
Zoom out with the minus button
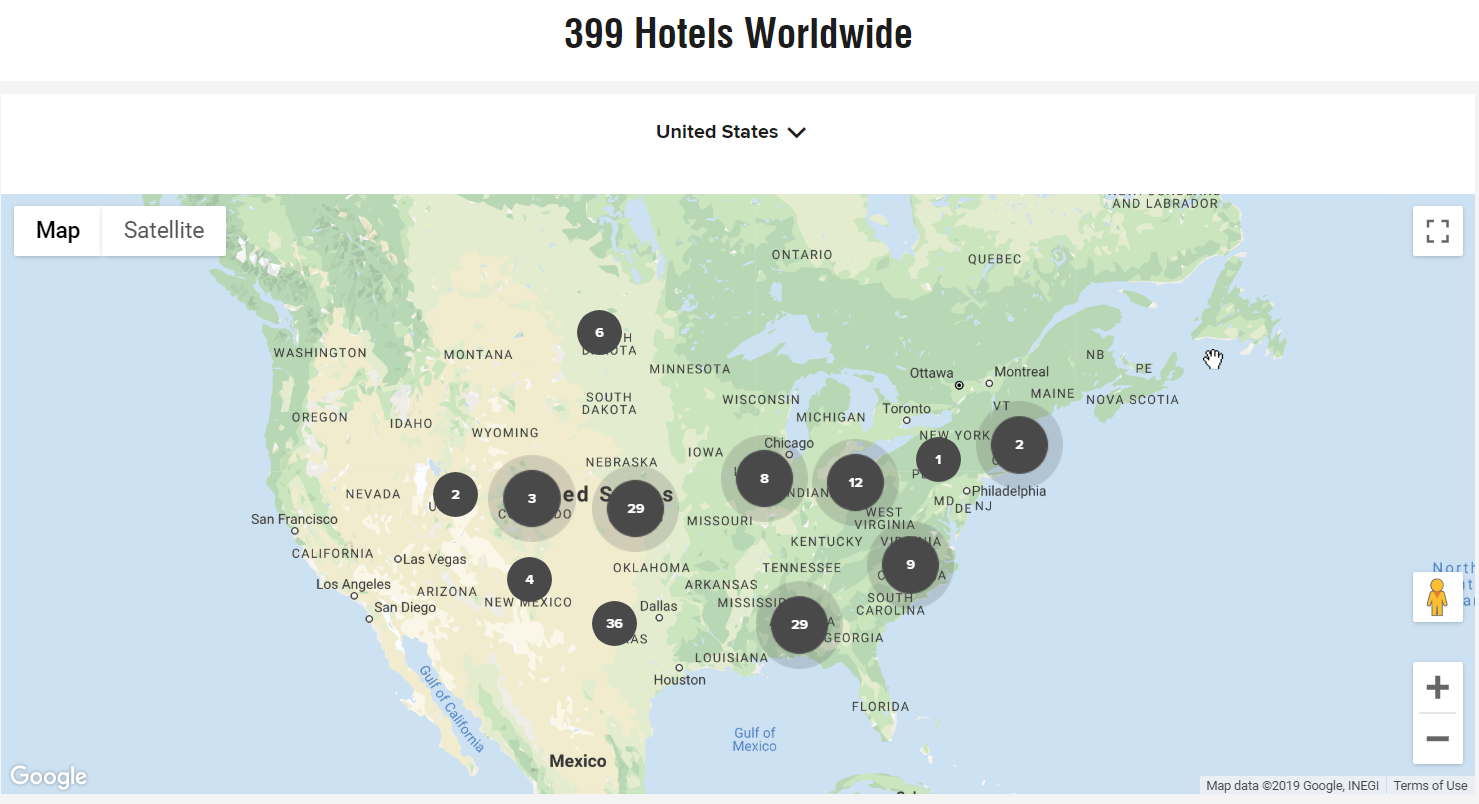point(1437,739)
